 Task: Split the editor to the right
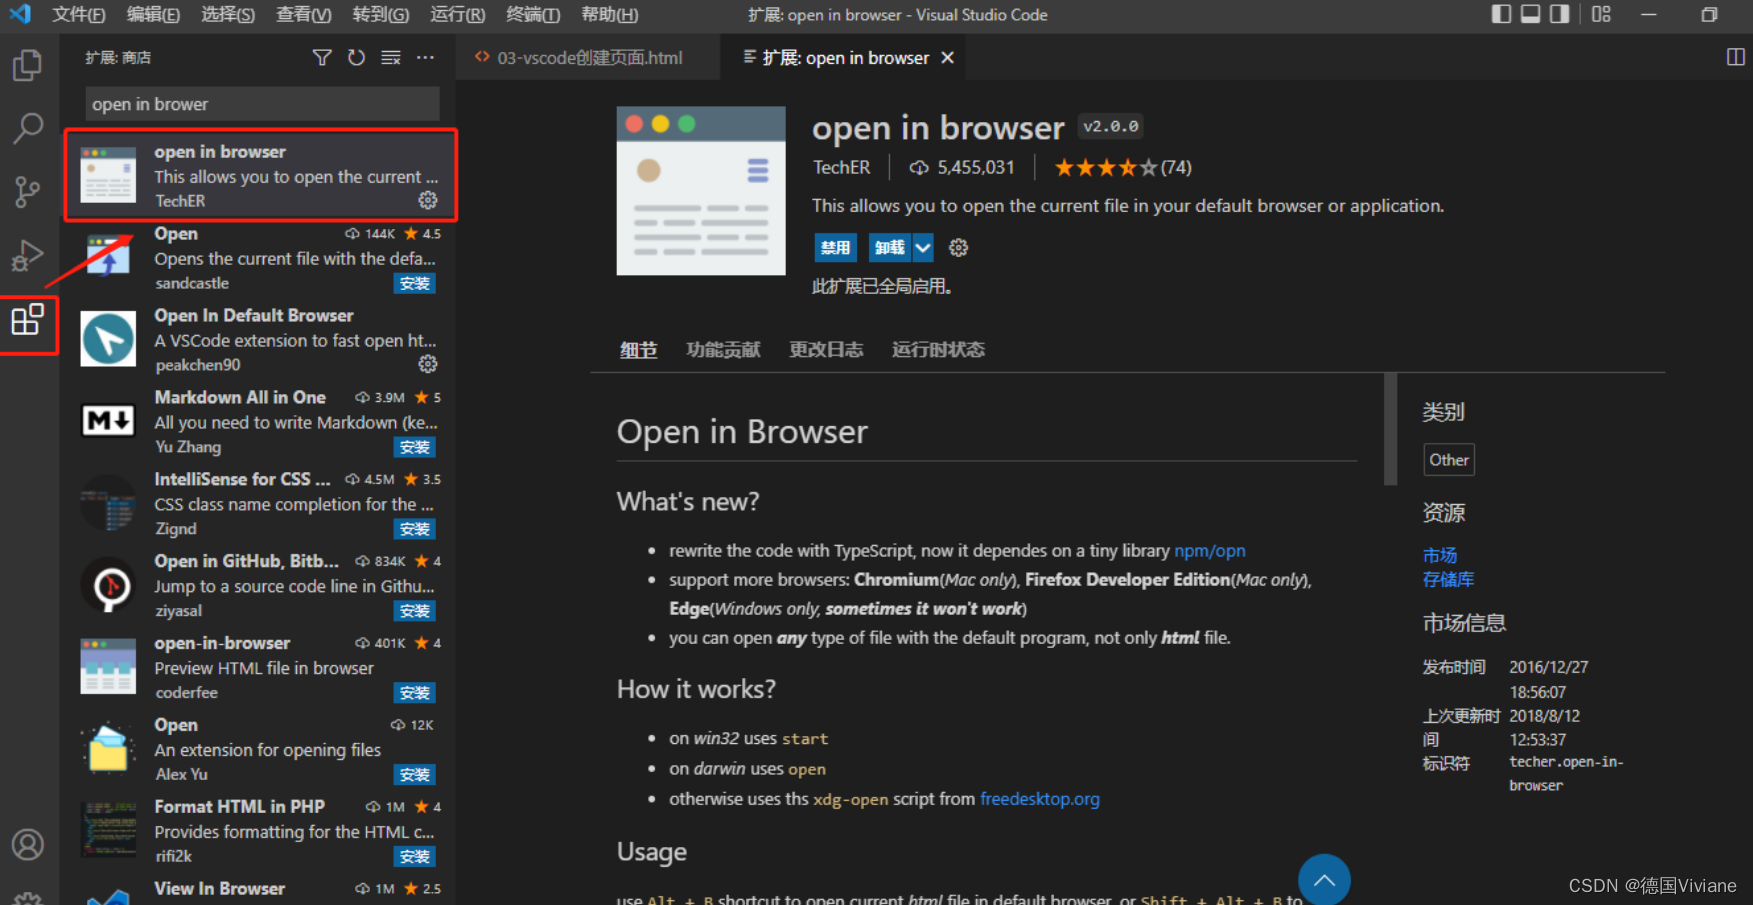[1736, 58]
